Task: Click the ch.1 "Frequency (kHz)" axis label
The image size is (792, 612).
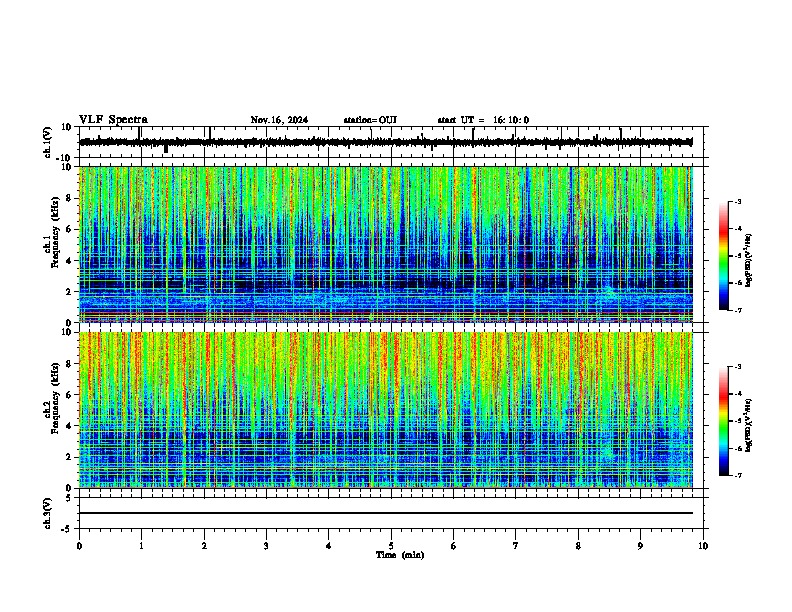Action: 55,232
